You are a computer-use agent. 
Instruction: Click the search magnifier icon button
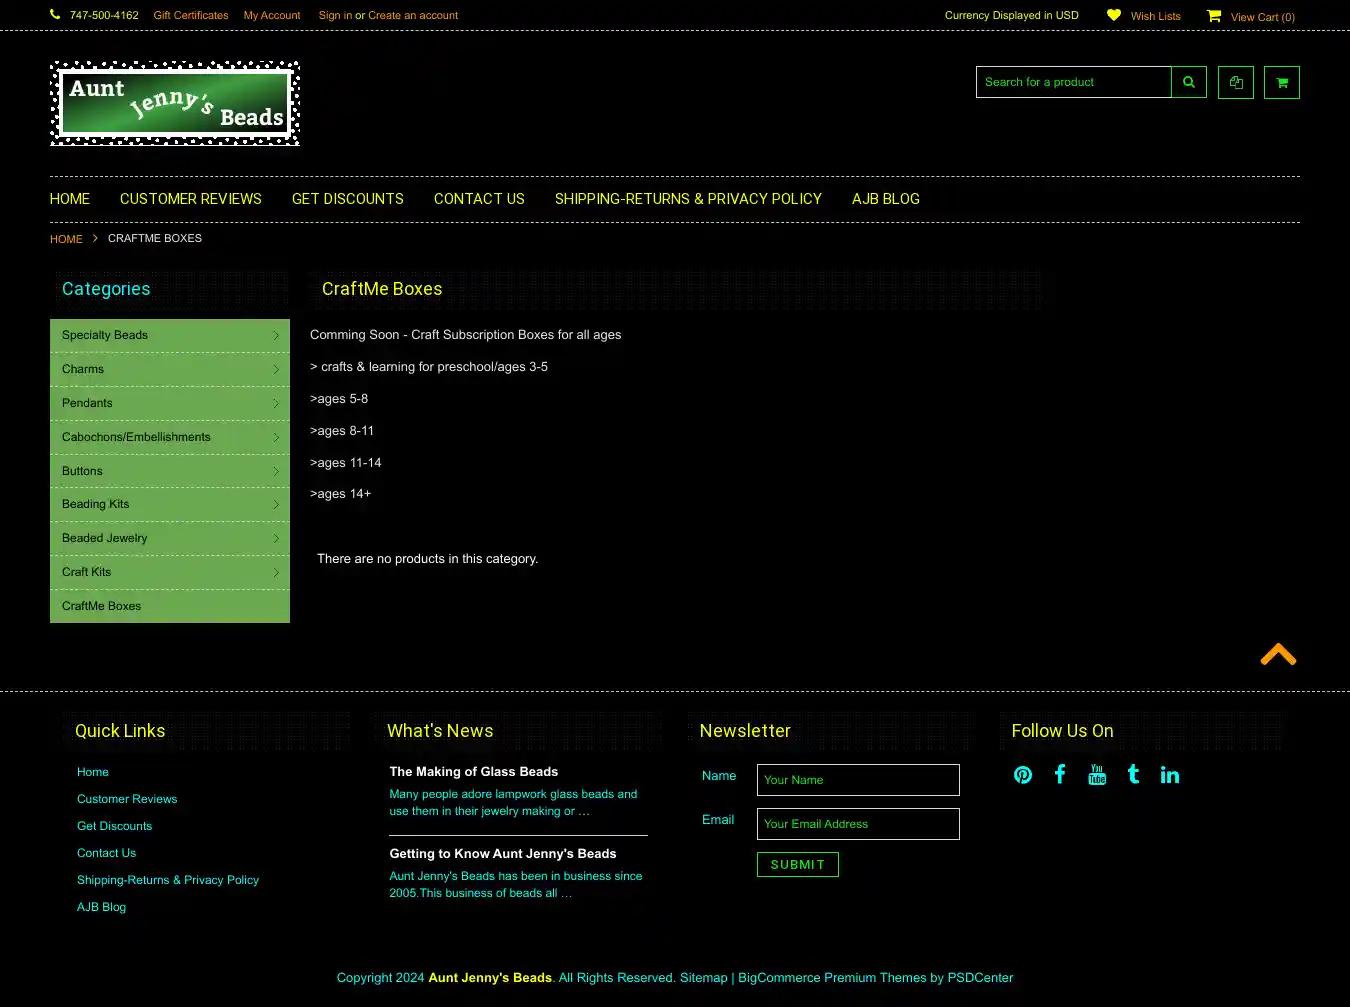[1189, 82]
